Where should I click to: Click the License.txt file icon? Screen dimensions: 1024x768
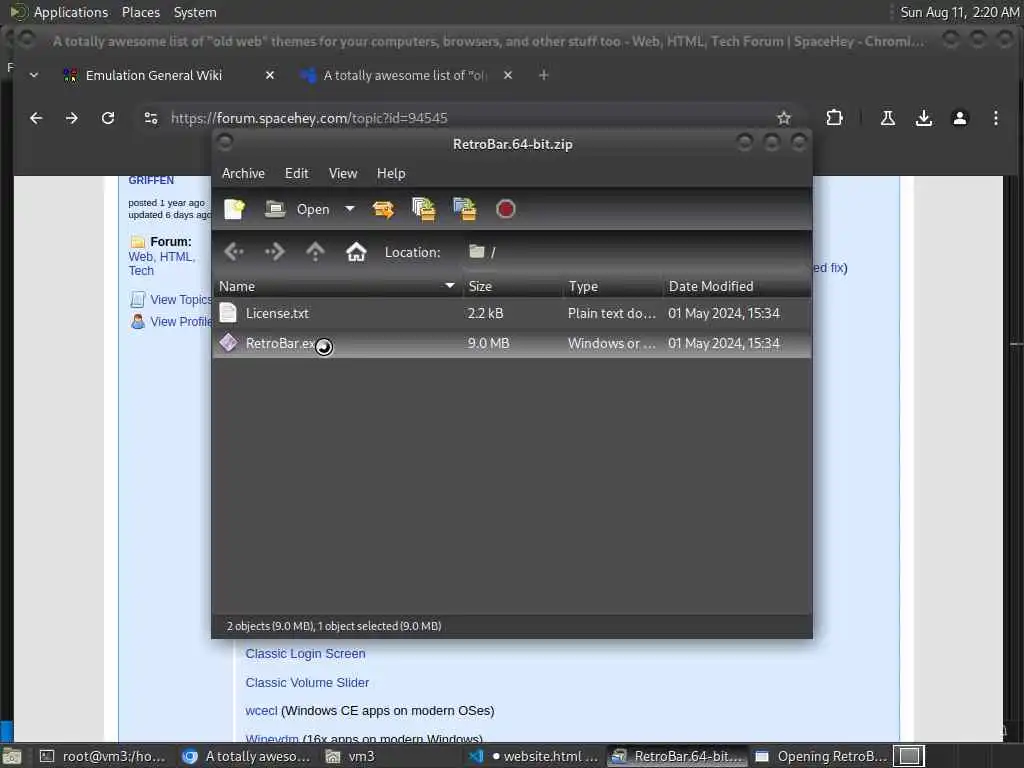(228, 313)
